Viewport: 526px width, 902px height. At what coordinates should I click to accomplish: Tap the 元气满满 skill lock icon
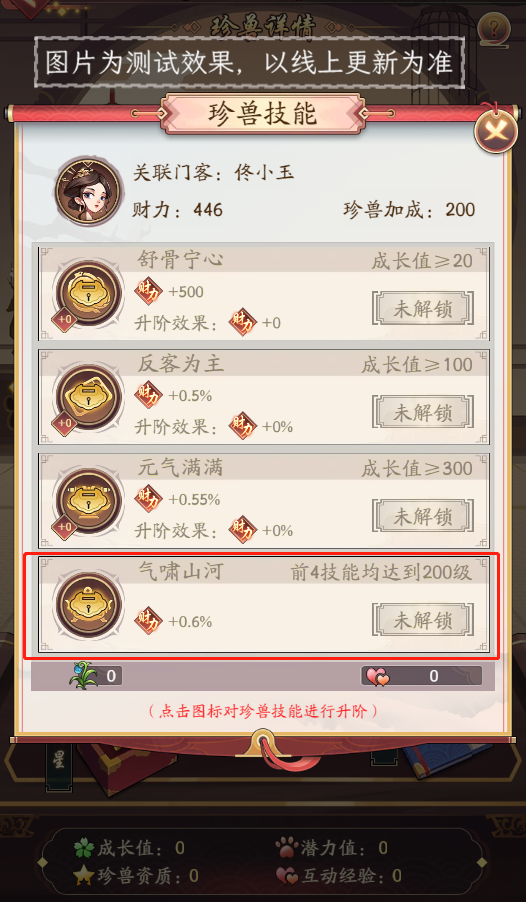(x=88, y=500)
